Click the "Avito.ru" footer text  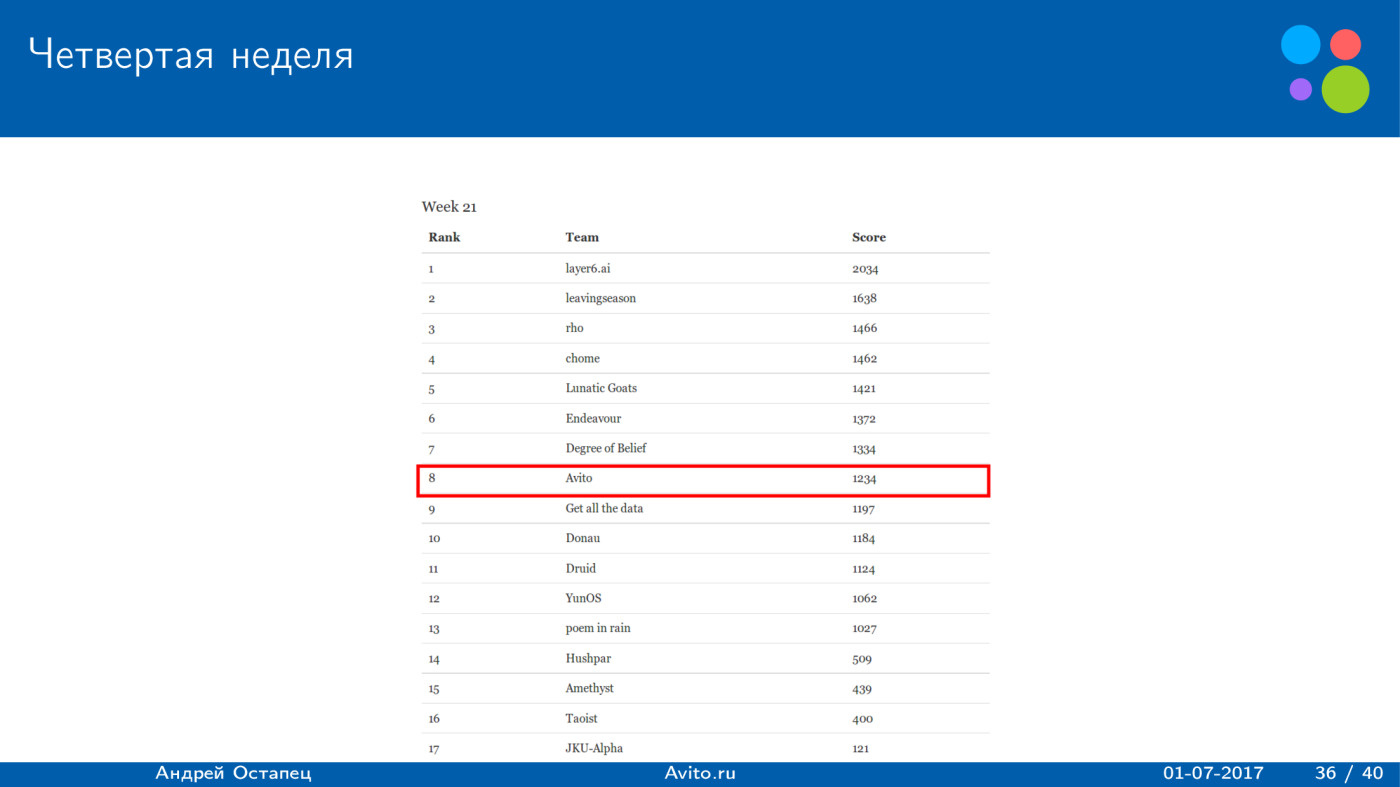click(x=700, y=774)
